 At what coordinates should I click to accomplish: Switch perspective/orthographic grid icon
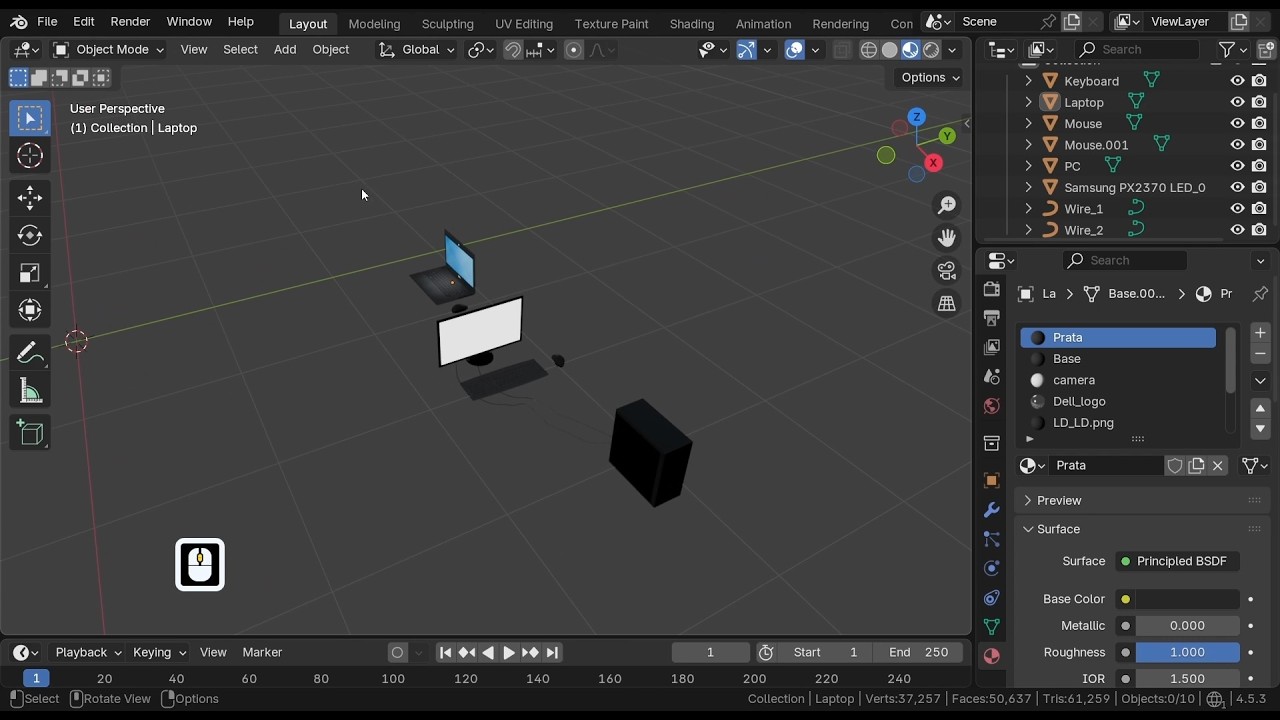pyautogui.click(x=946, y=304)
